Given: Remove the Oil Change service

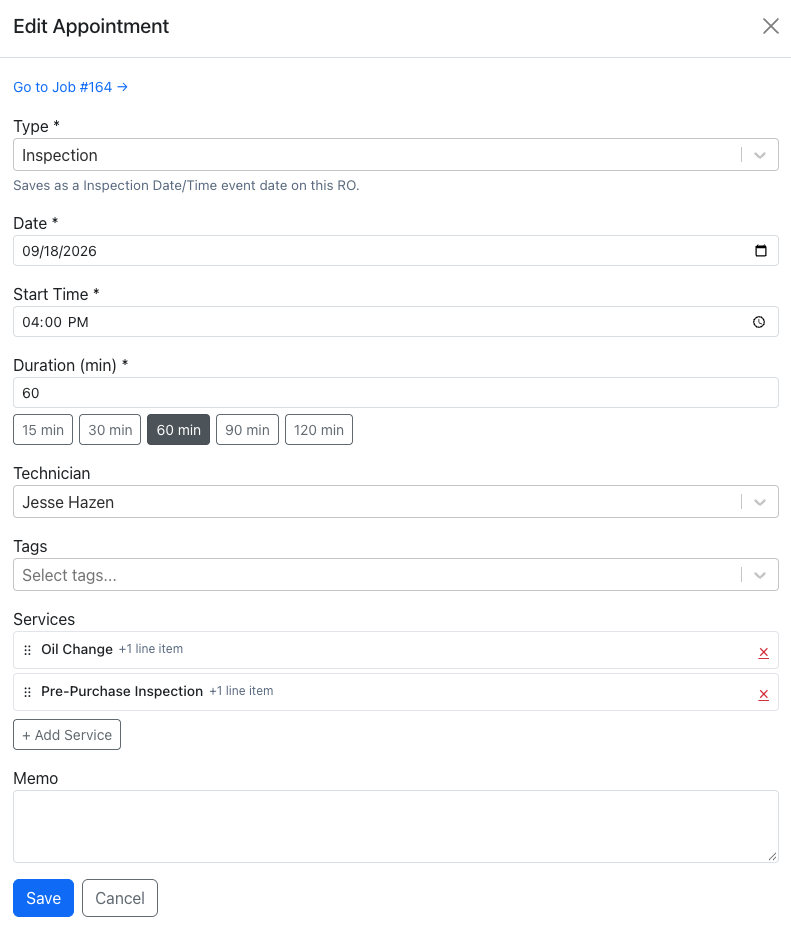Looking at the screenshot, I should (763, 652).
